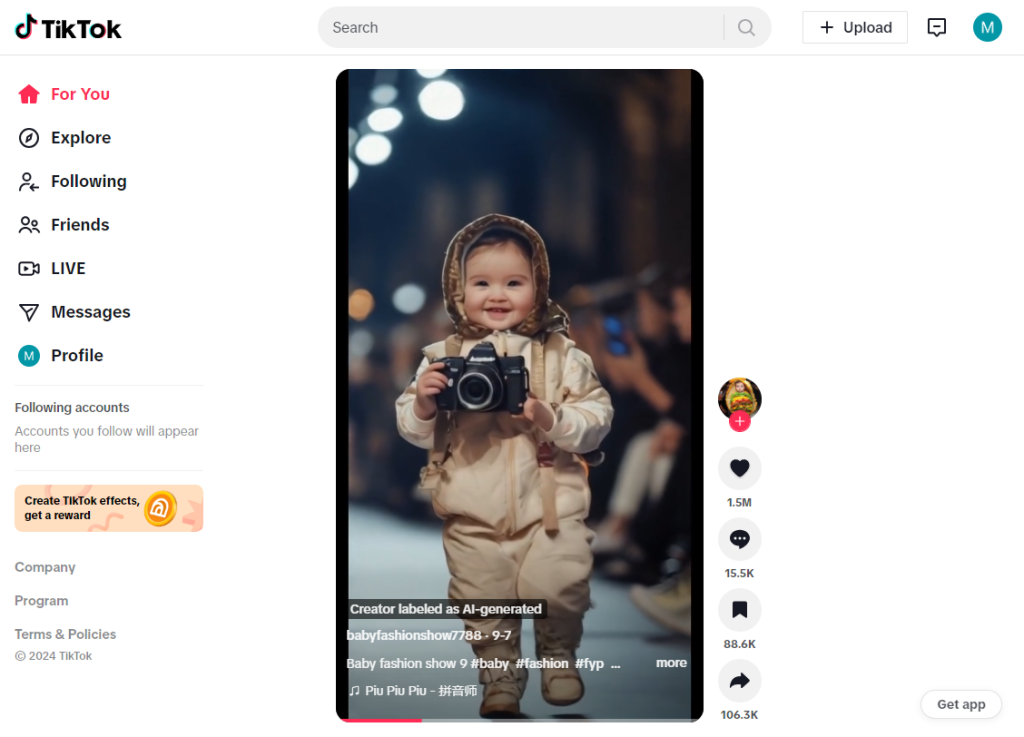Click the search magnifier icon

coord(746,28)
